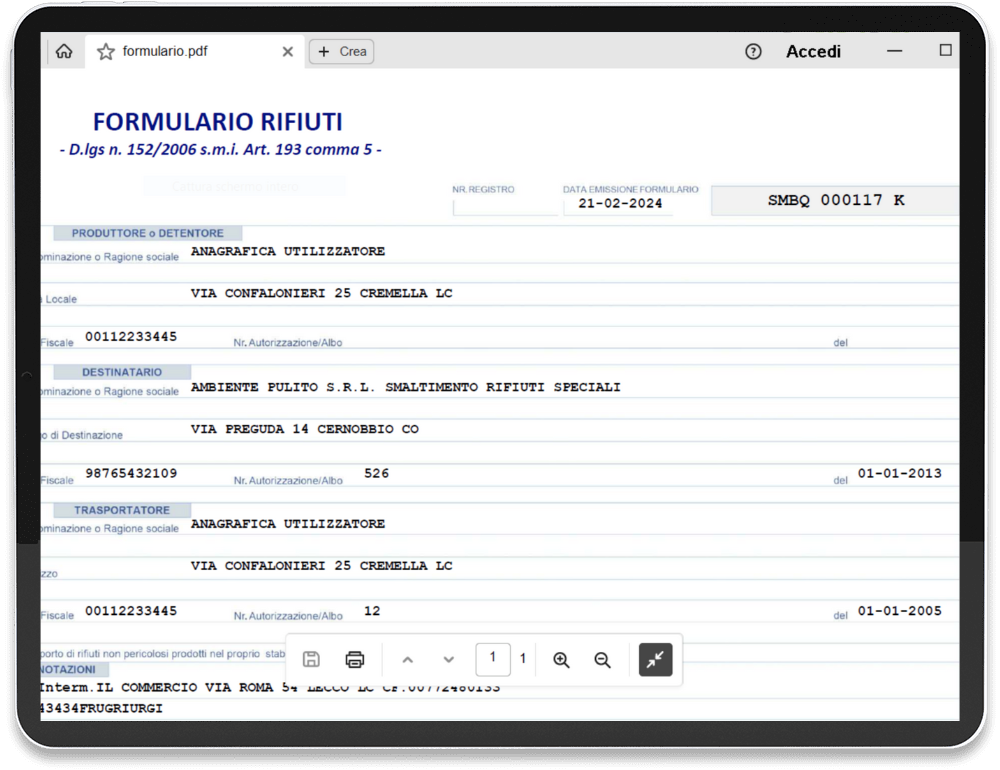The height and width of the screenshot is (770, 1000).
Task: Click the SMBQ 000117 K serial box
Action: point(833,200)
